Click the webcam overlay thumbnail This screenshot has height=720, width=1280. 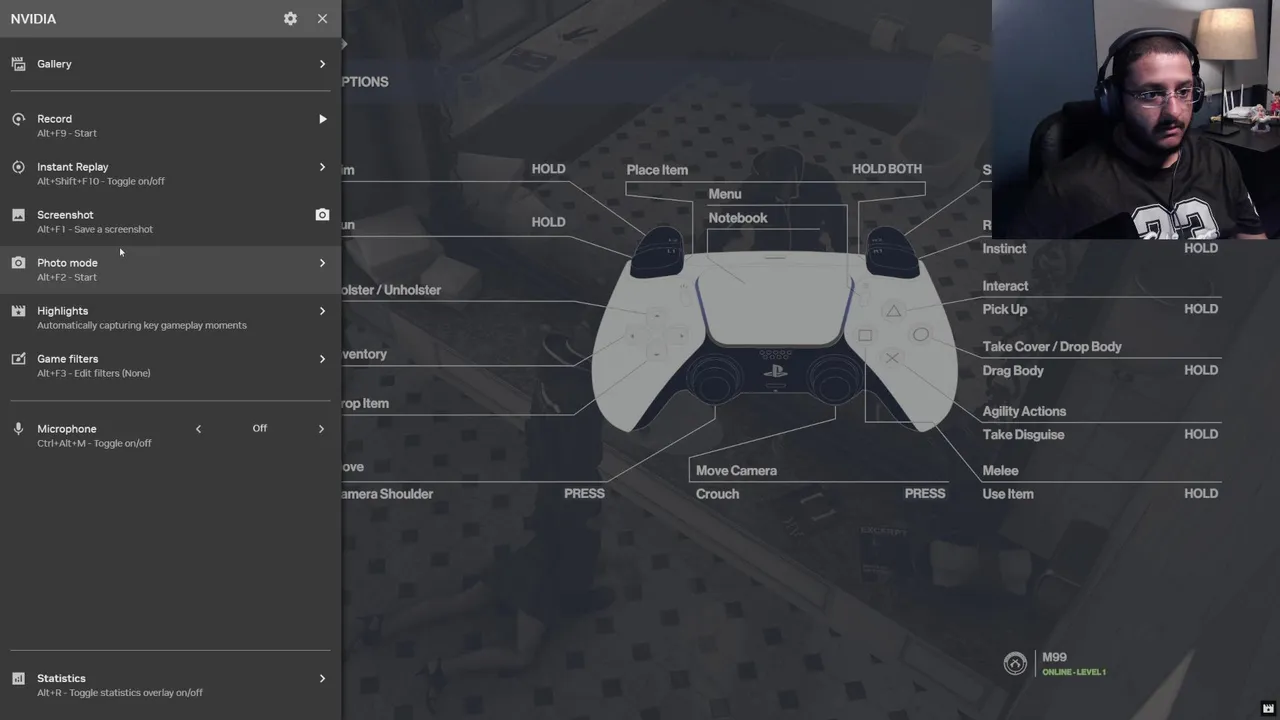tap(1136, 119)
